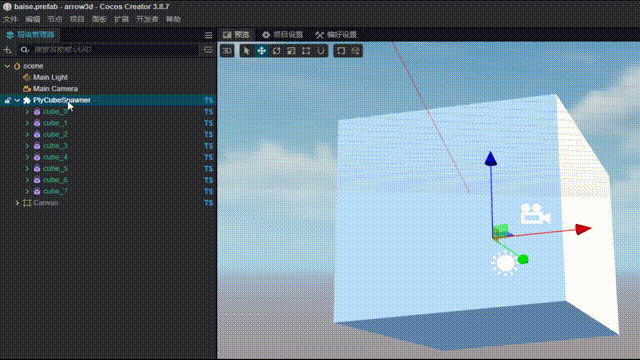Select the cube_3 node

[55, 146]
